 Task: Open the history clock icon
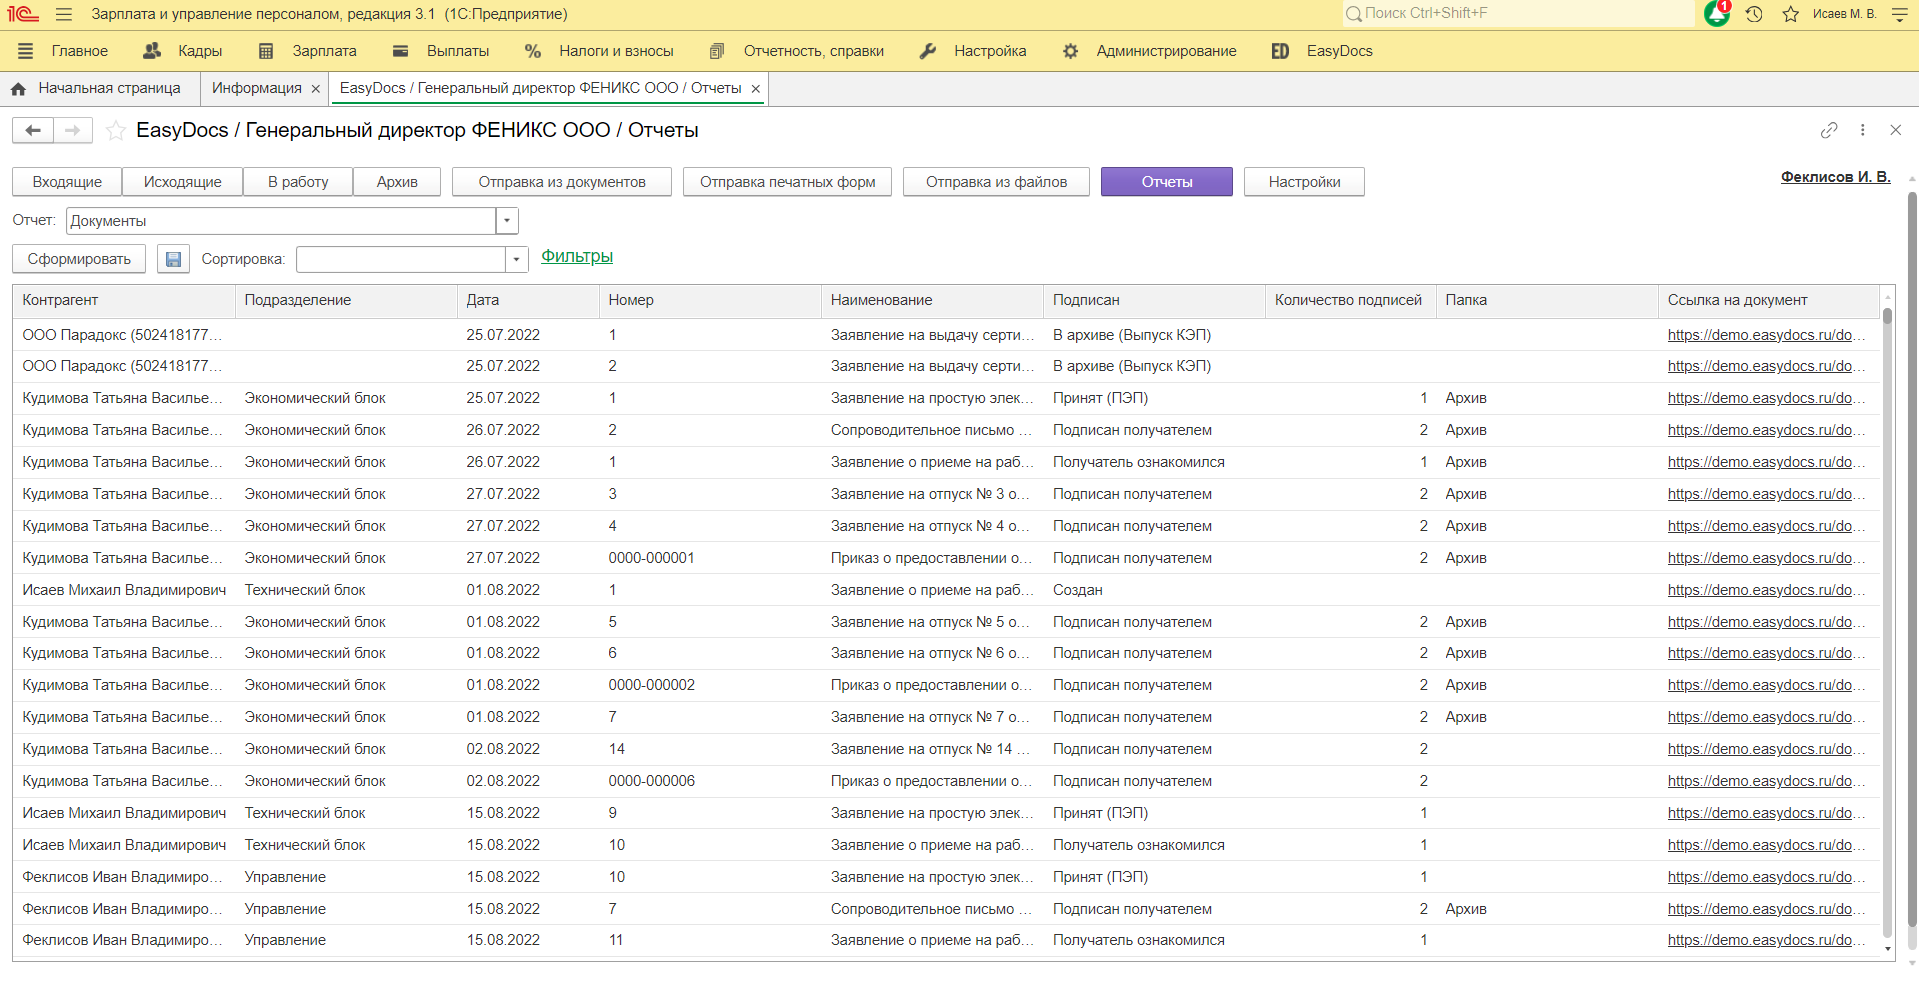pos(1754,14)
